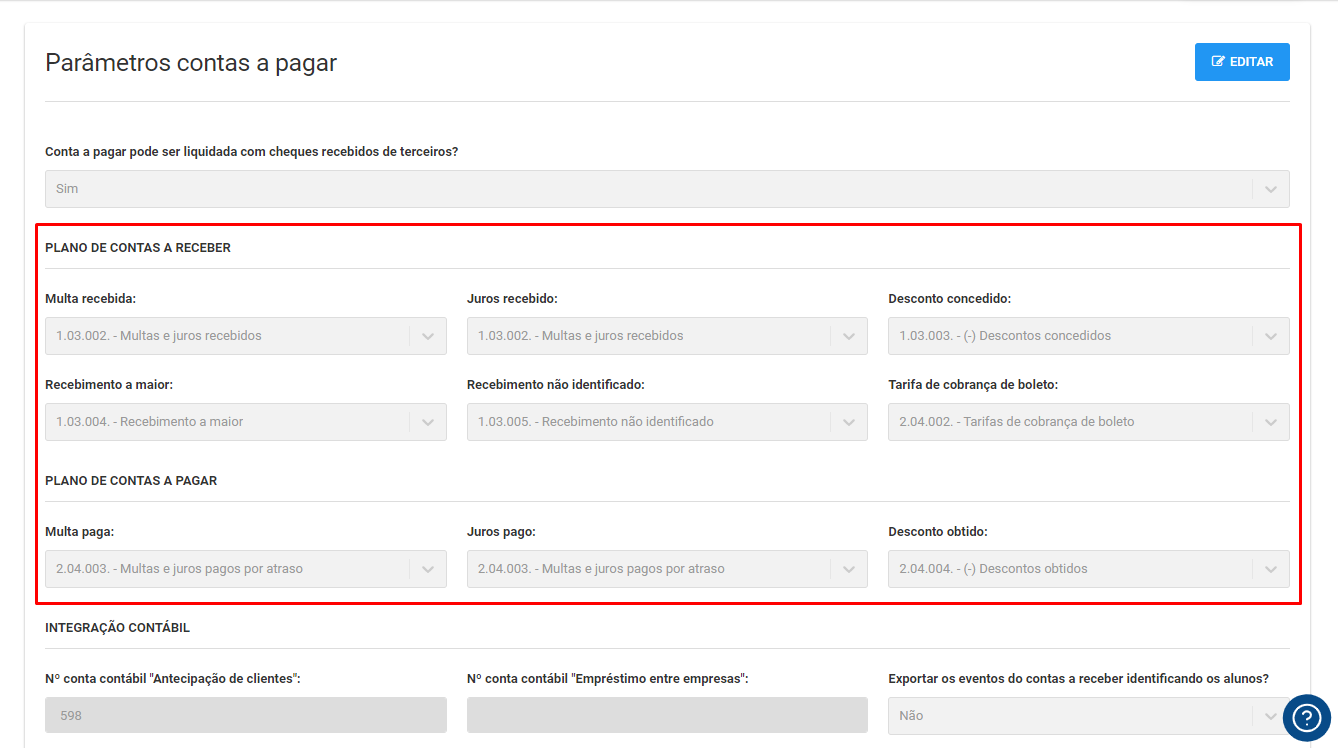The width and height of the screenshot is (1338, 748).
Task: Click the Desconto obtido label
Action: pos(938,532)
